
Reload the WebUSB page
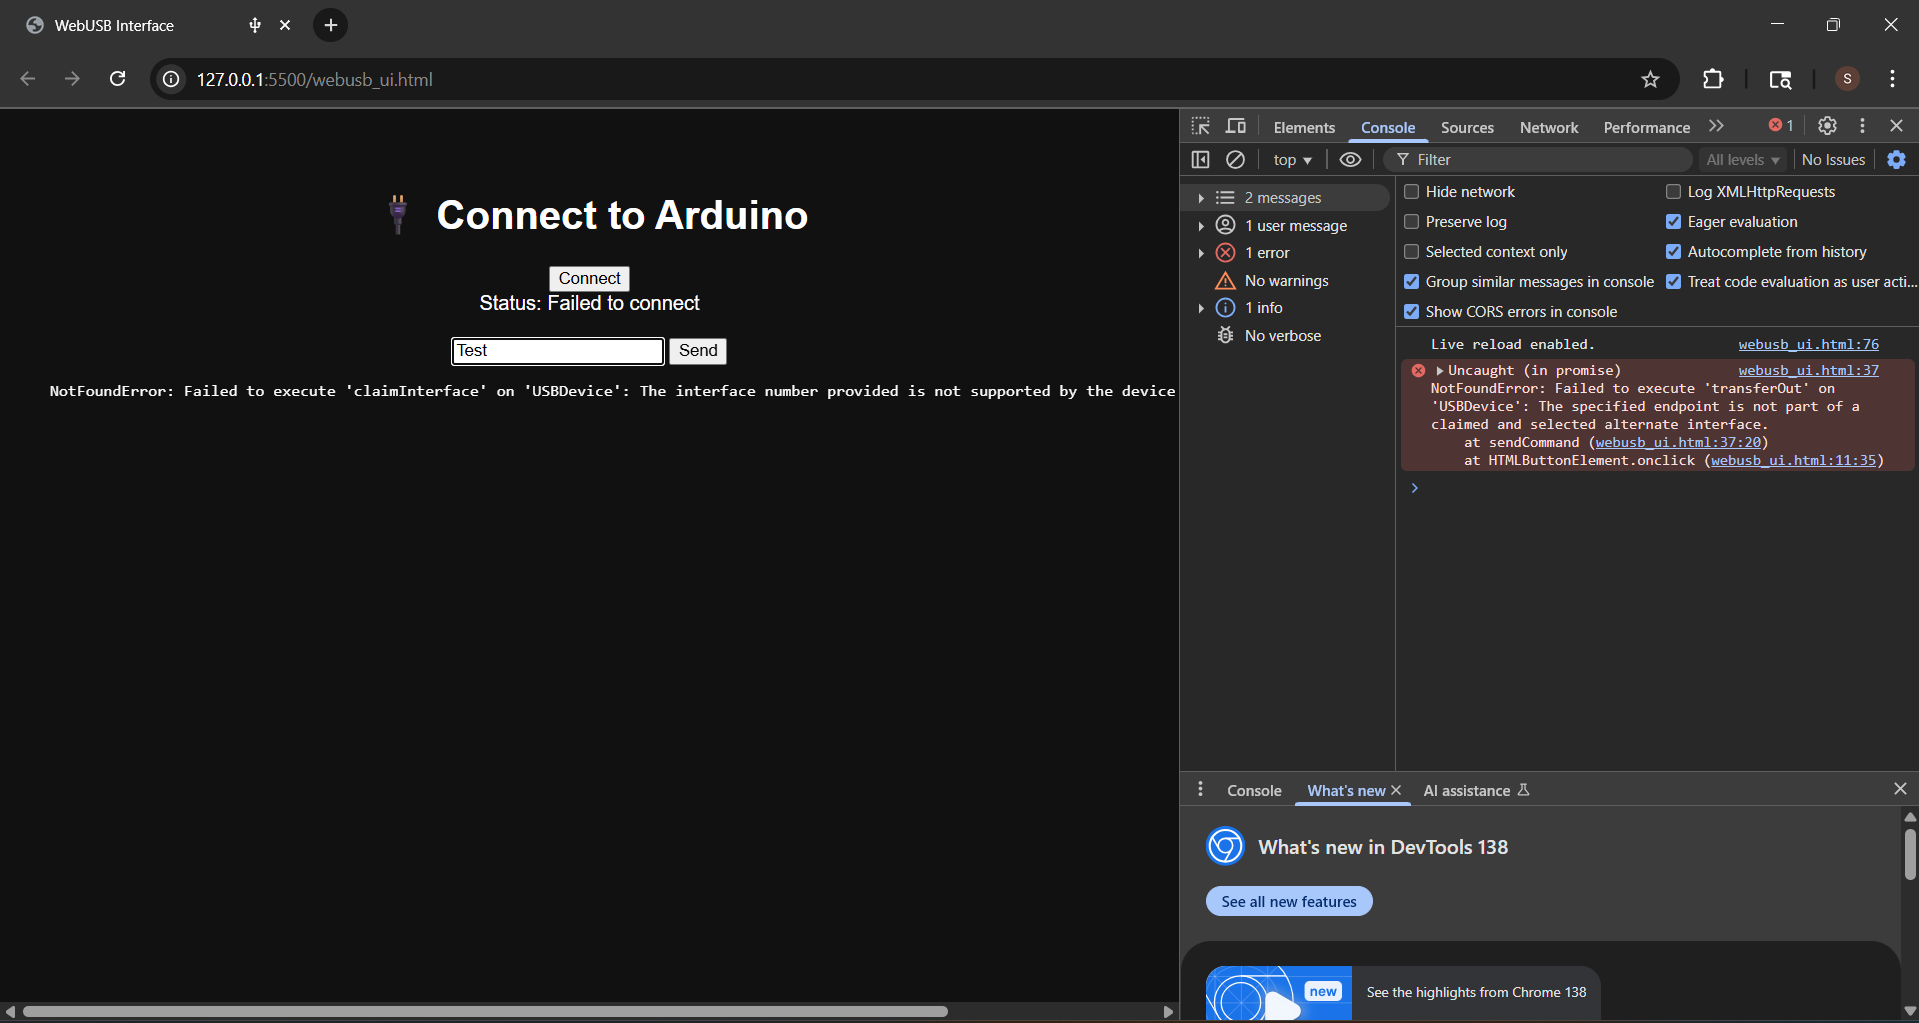point(117,79)
